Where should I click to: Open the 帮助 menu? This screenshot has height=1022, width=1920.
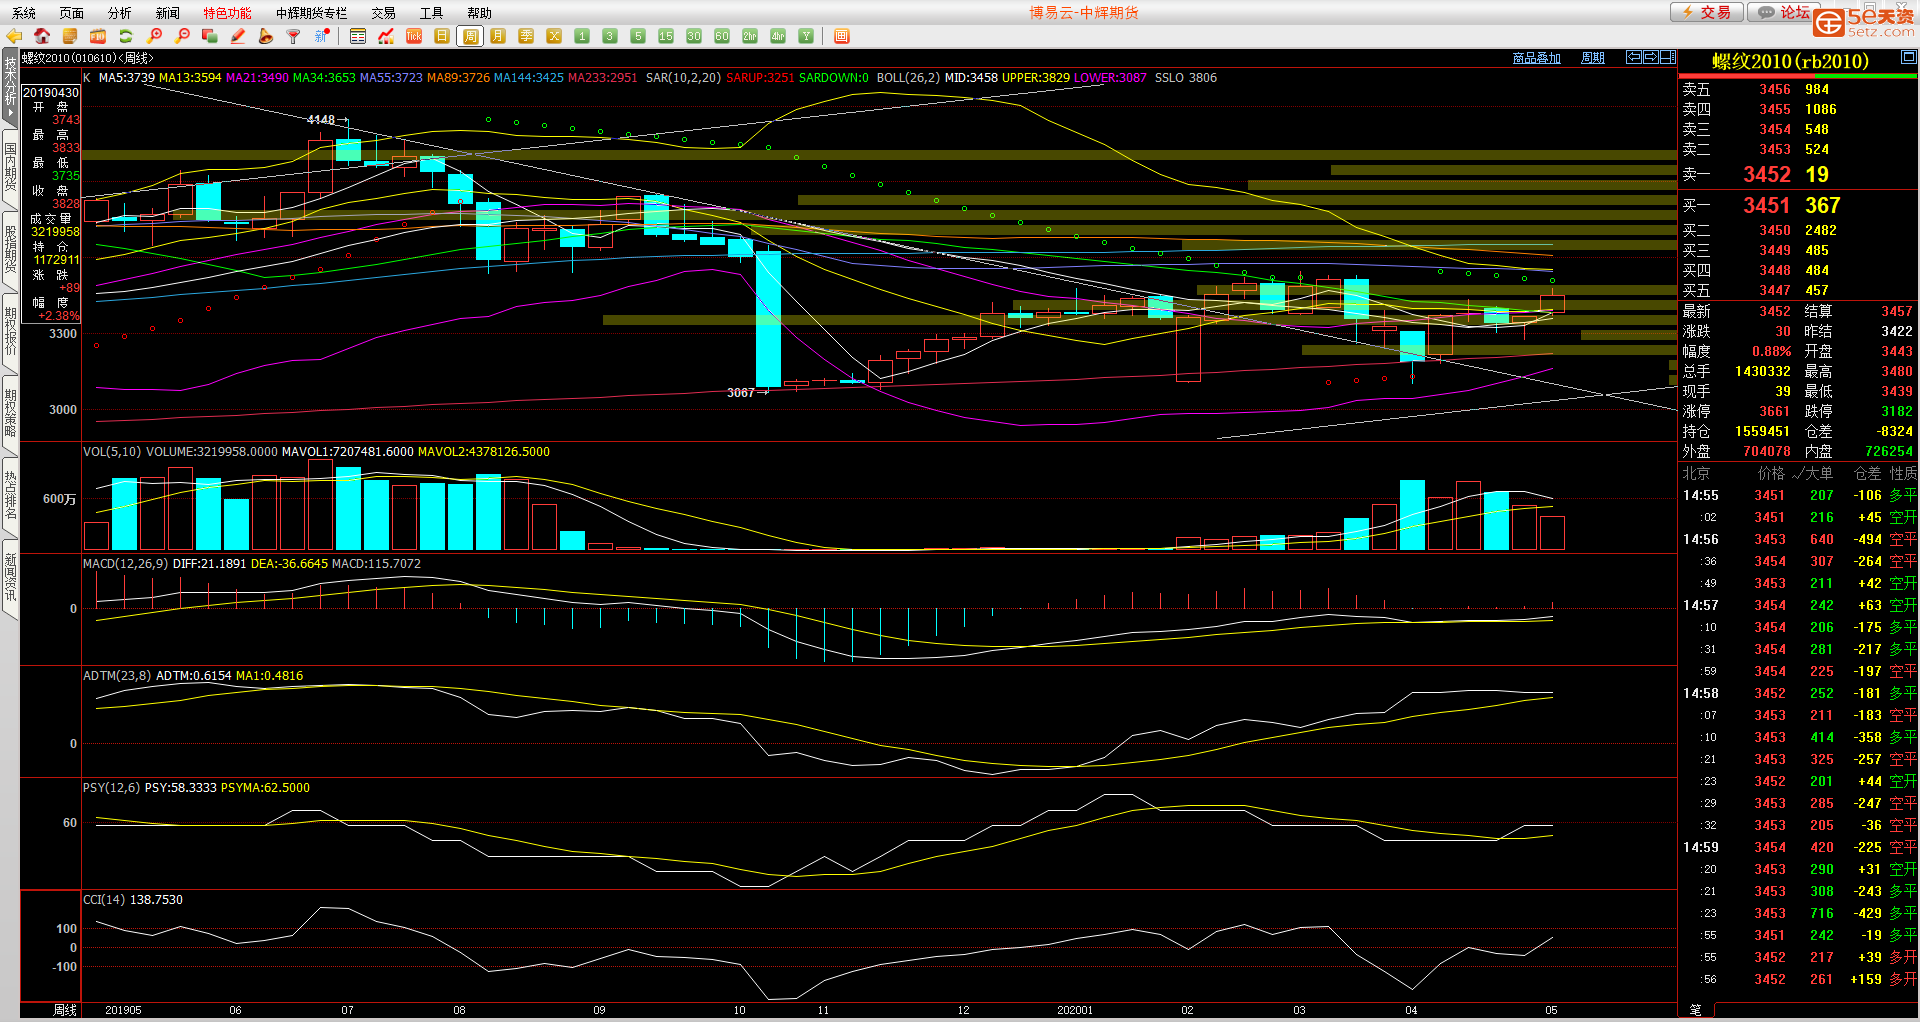[480, 13]
